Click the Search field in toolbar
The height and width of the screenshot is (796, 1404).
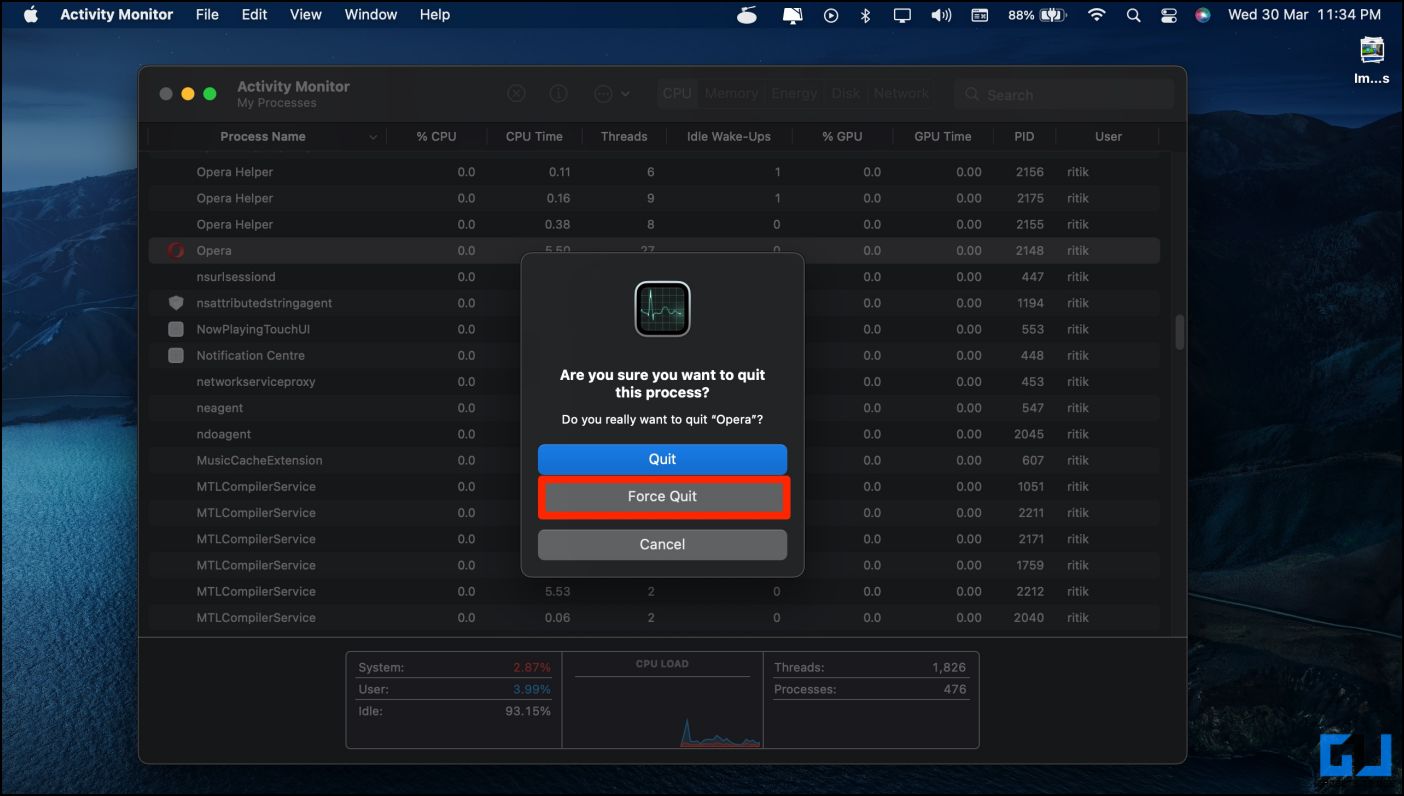click(x=1063, y=94)
